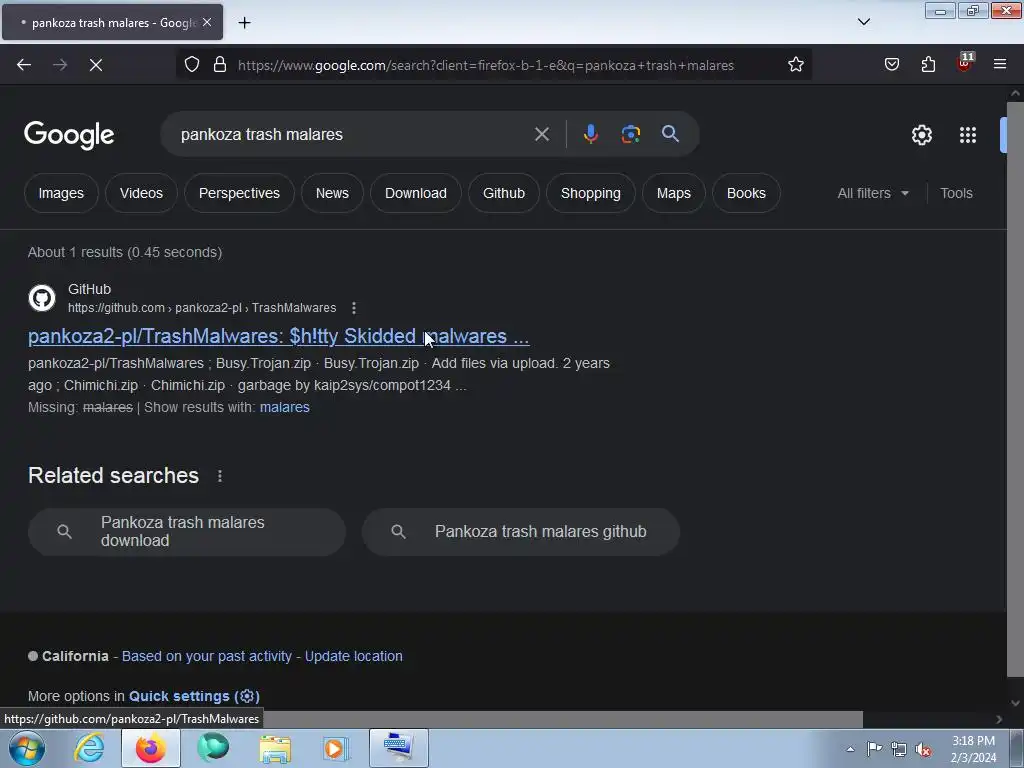The height and width of the screenshot is (768, 1024).
Task: Open search Tools
Action: point(956,193)
